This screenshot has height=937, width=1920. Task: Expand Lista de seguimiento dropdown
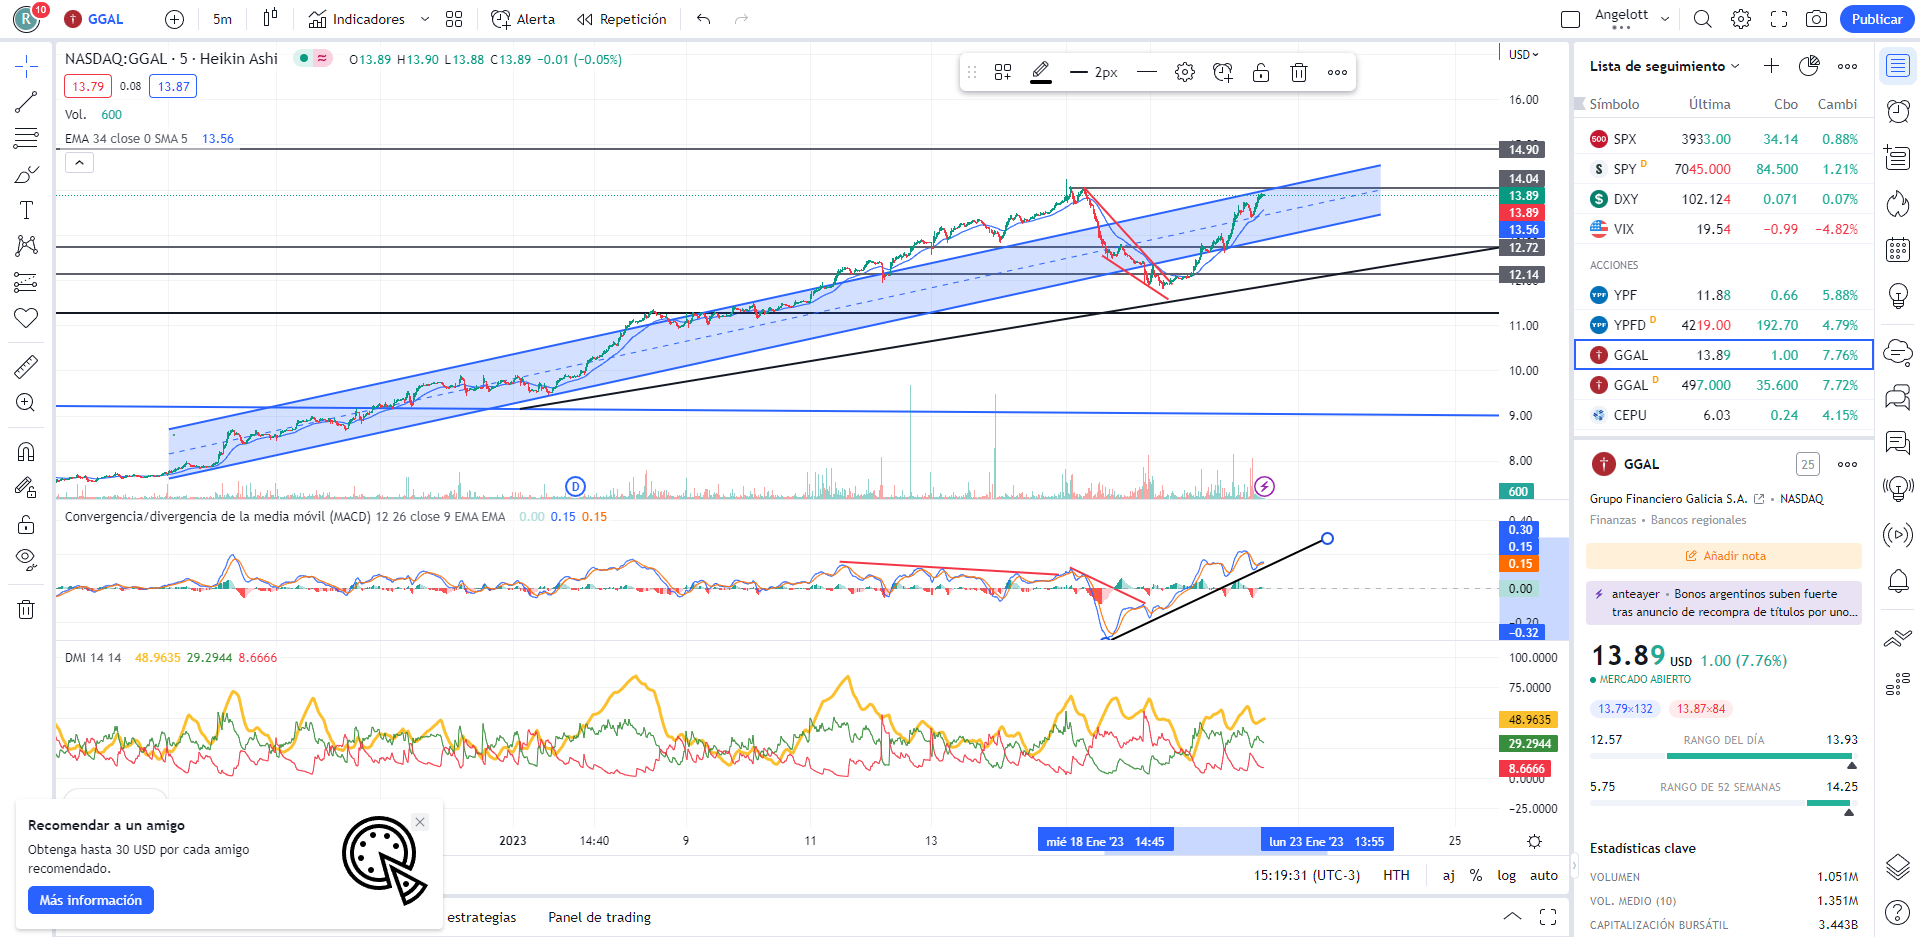[x=1665, y=66]
